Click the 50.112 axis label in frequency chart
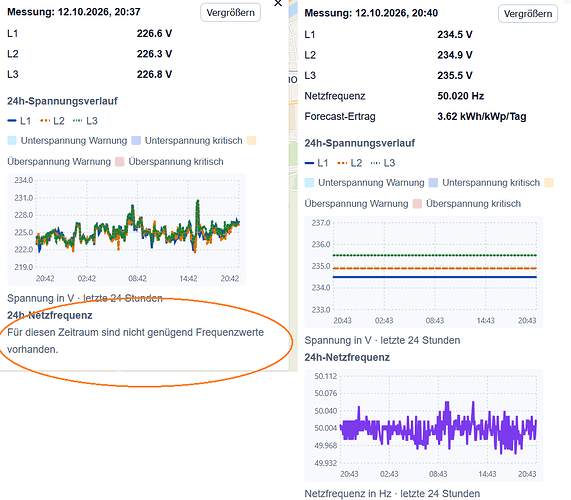 click(326, 376)
